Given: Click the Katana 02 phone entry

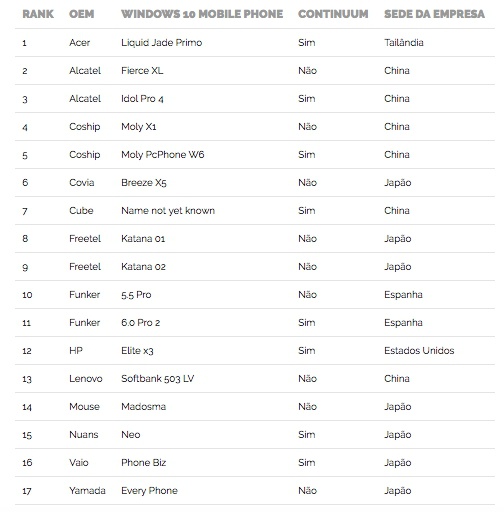Looking at the screenshot, I should tap(143, 267).
